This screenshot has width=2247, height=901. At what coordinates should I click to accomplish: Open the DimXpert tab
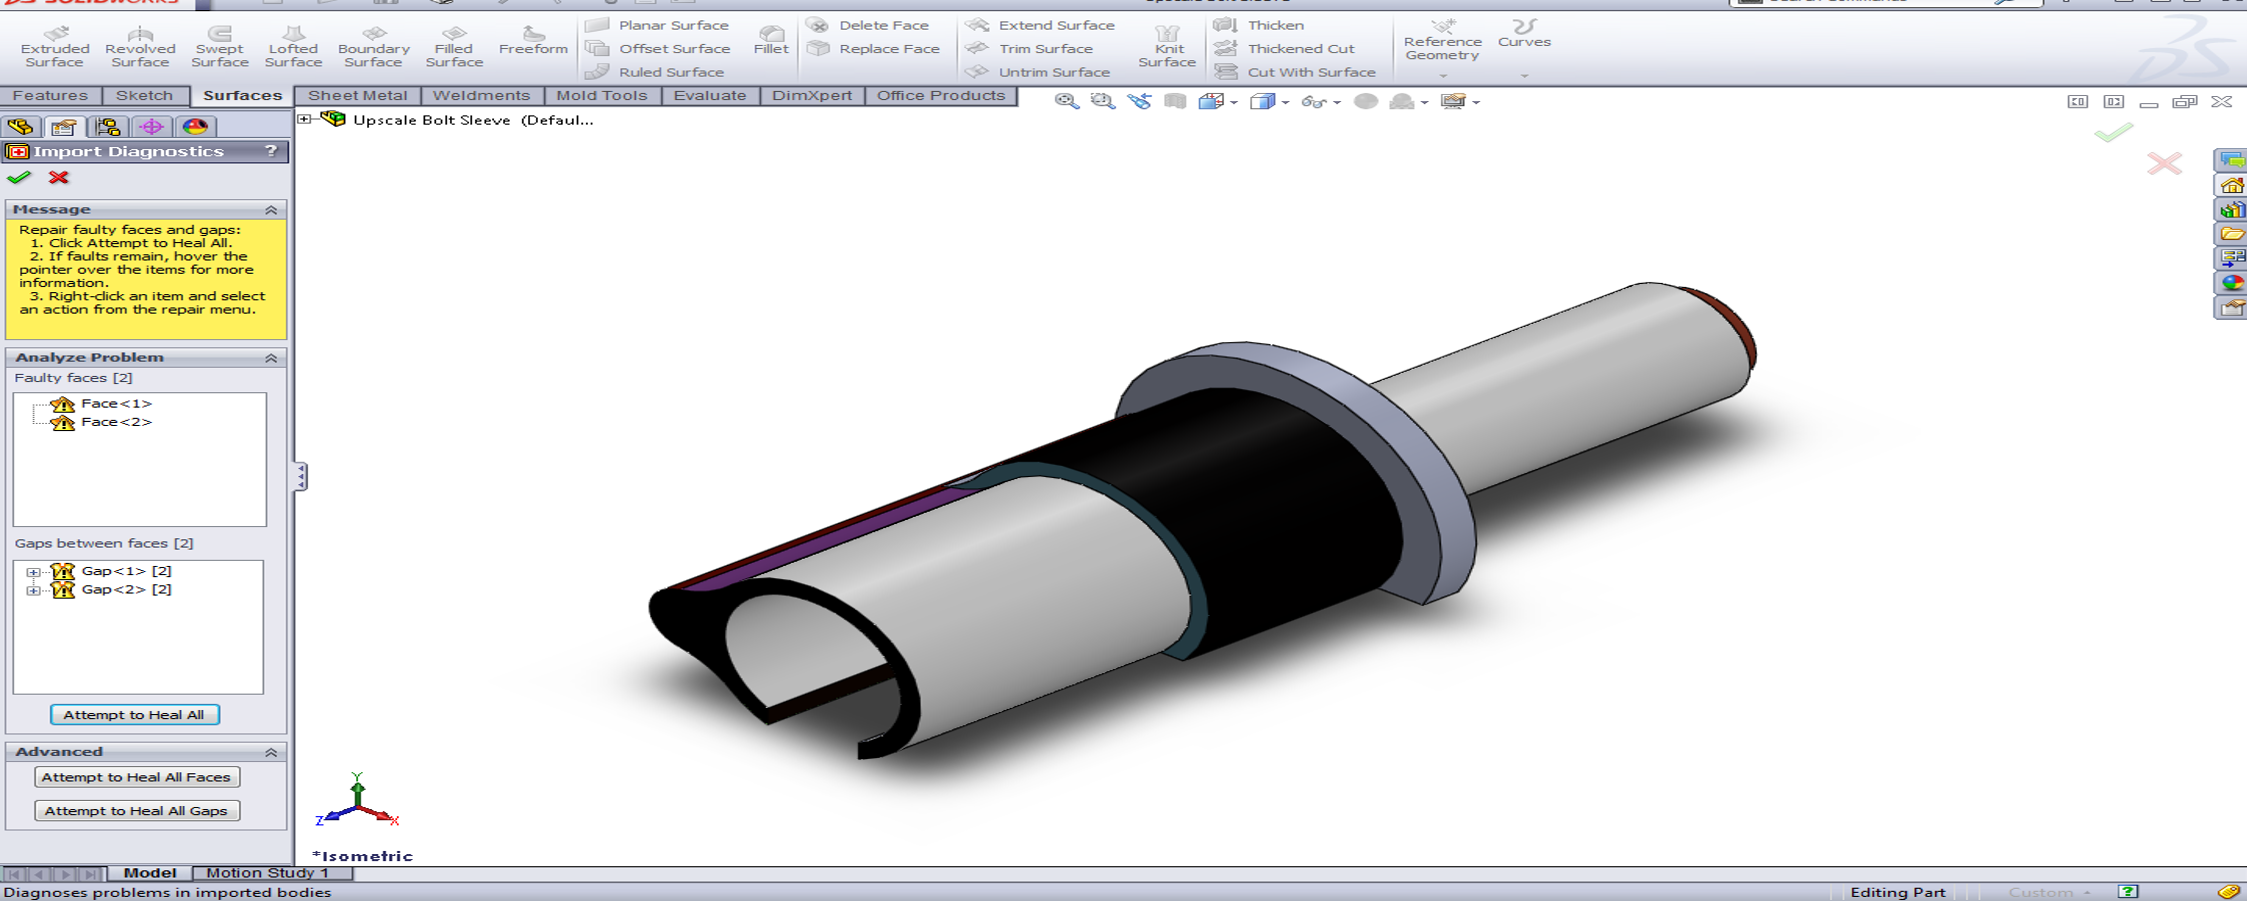coord(812,96)
